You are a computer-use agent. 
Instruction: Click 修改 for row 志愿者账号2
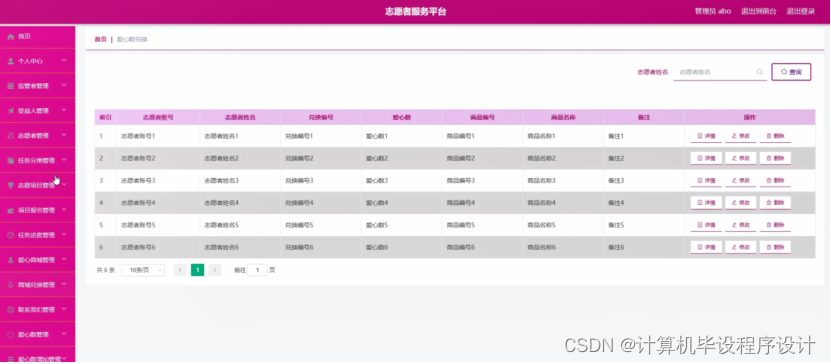tap(740, 158)
